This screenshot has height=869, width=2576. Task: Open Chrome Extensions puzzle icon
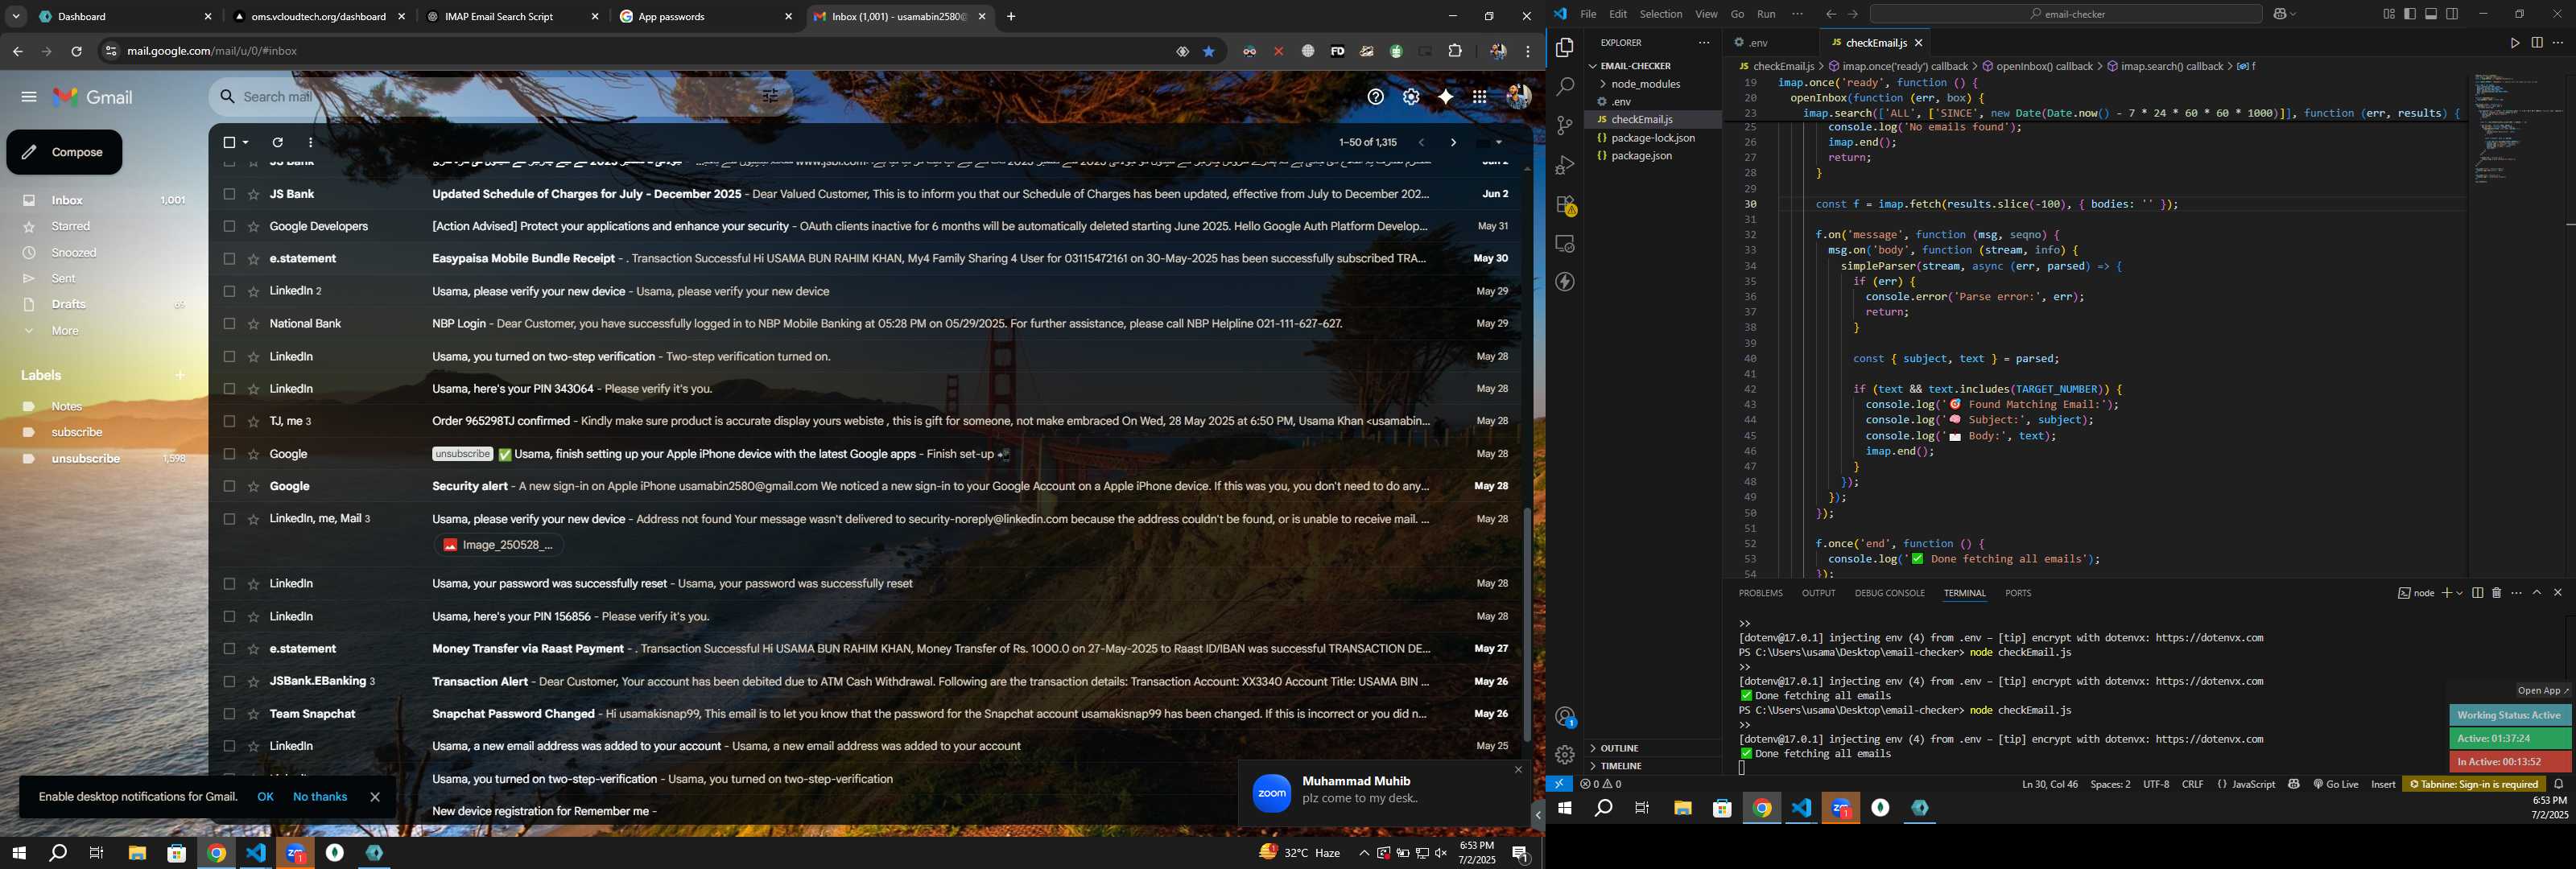click(1455, 51)
